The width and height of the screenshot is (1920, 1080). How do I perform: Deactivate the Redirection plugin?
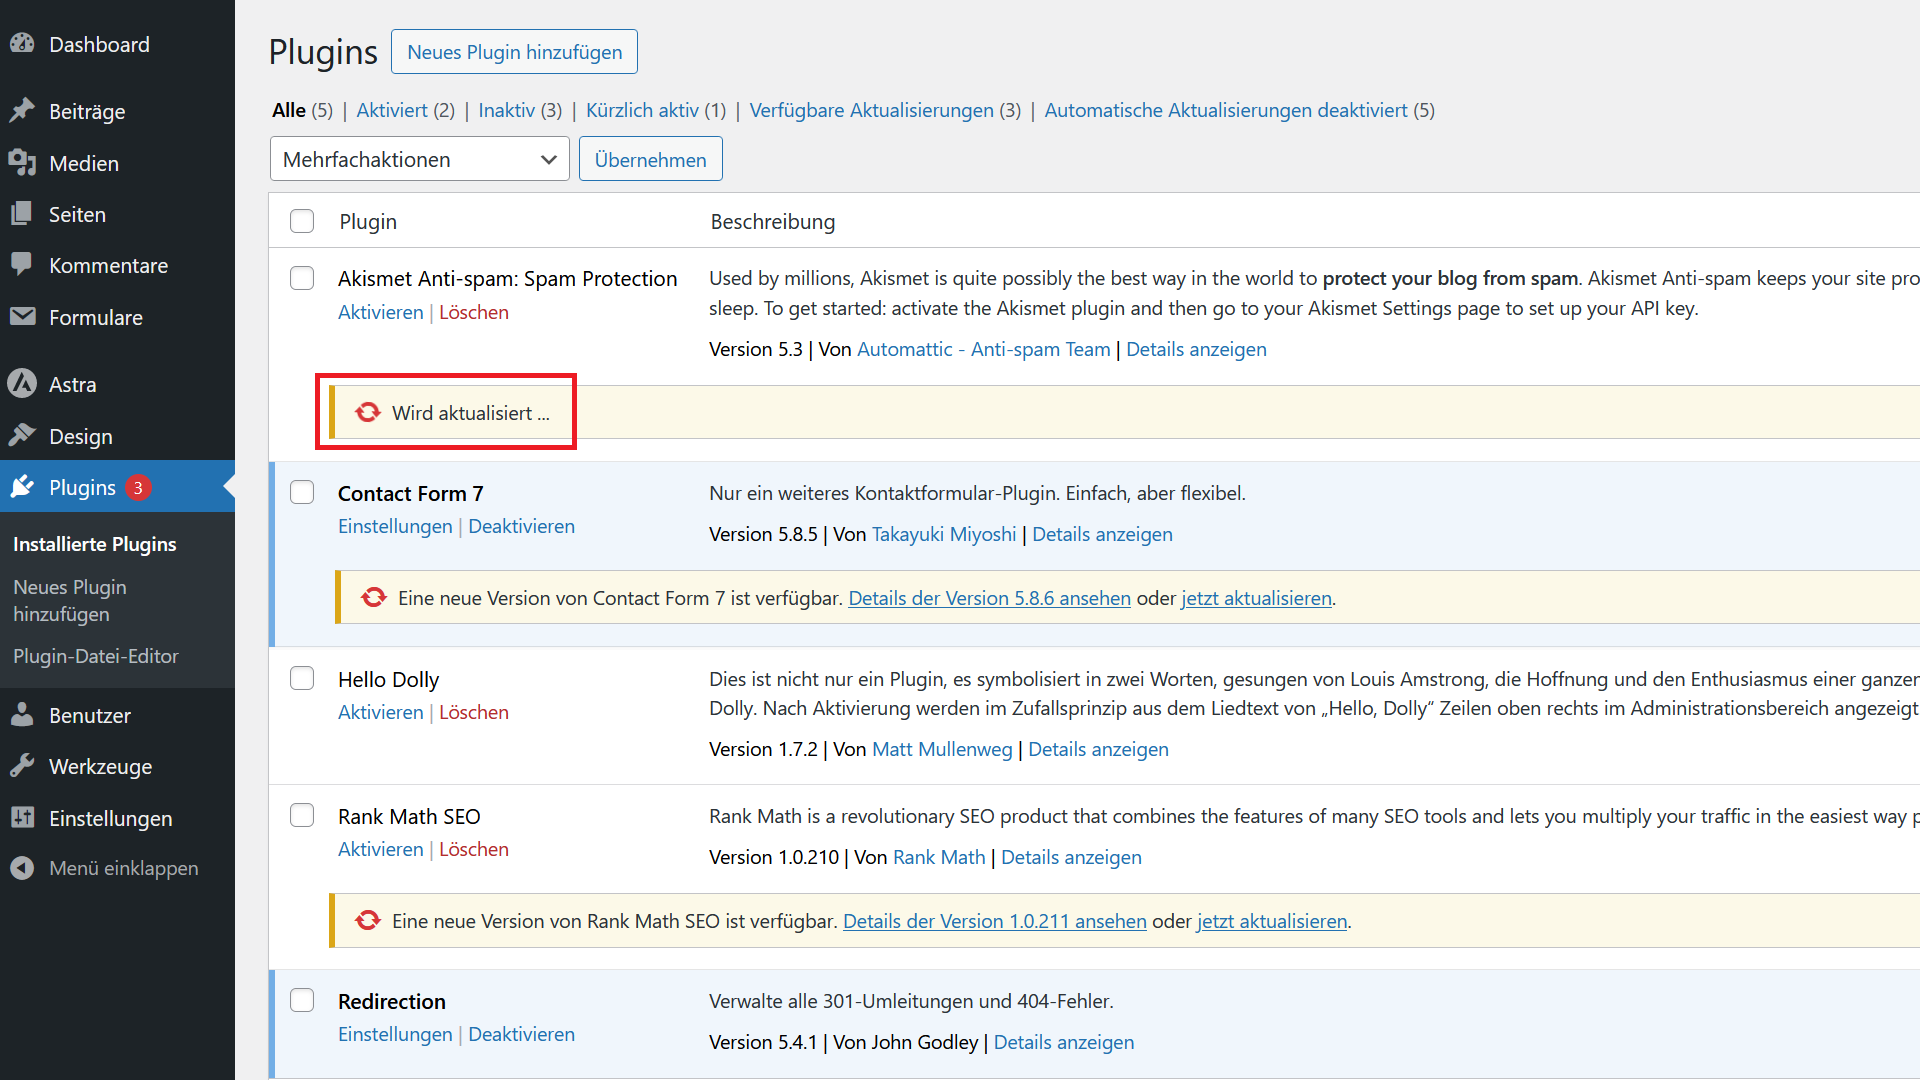pyautogui.click(x=521, y=1034)
